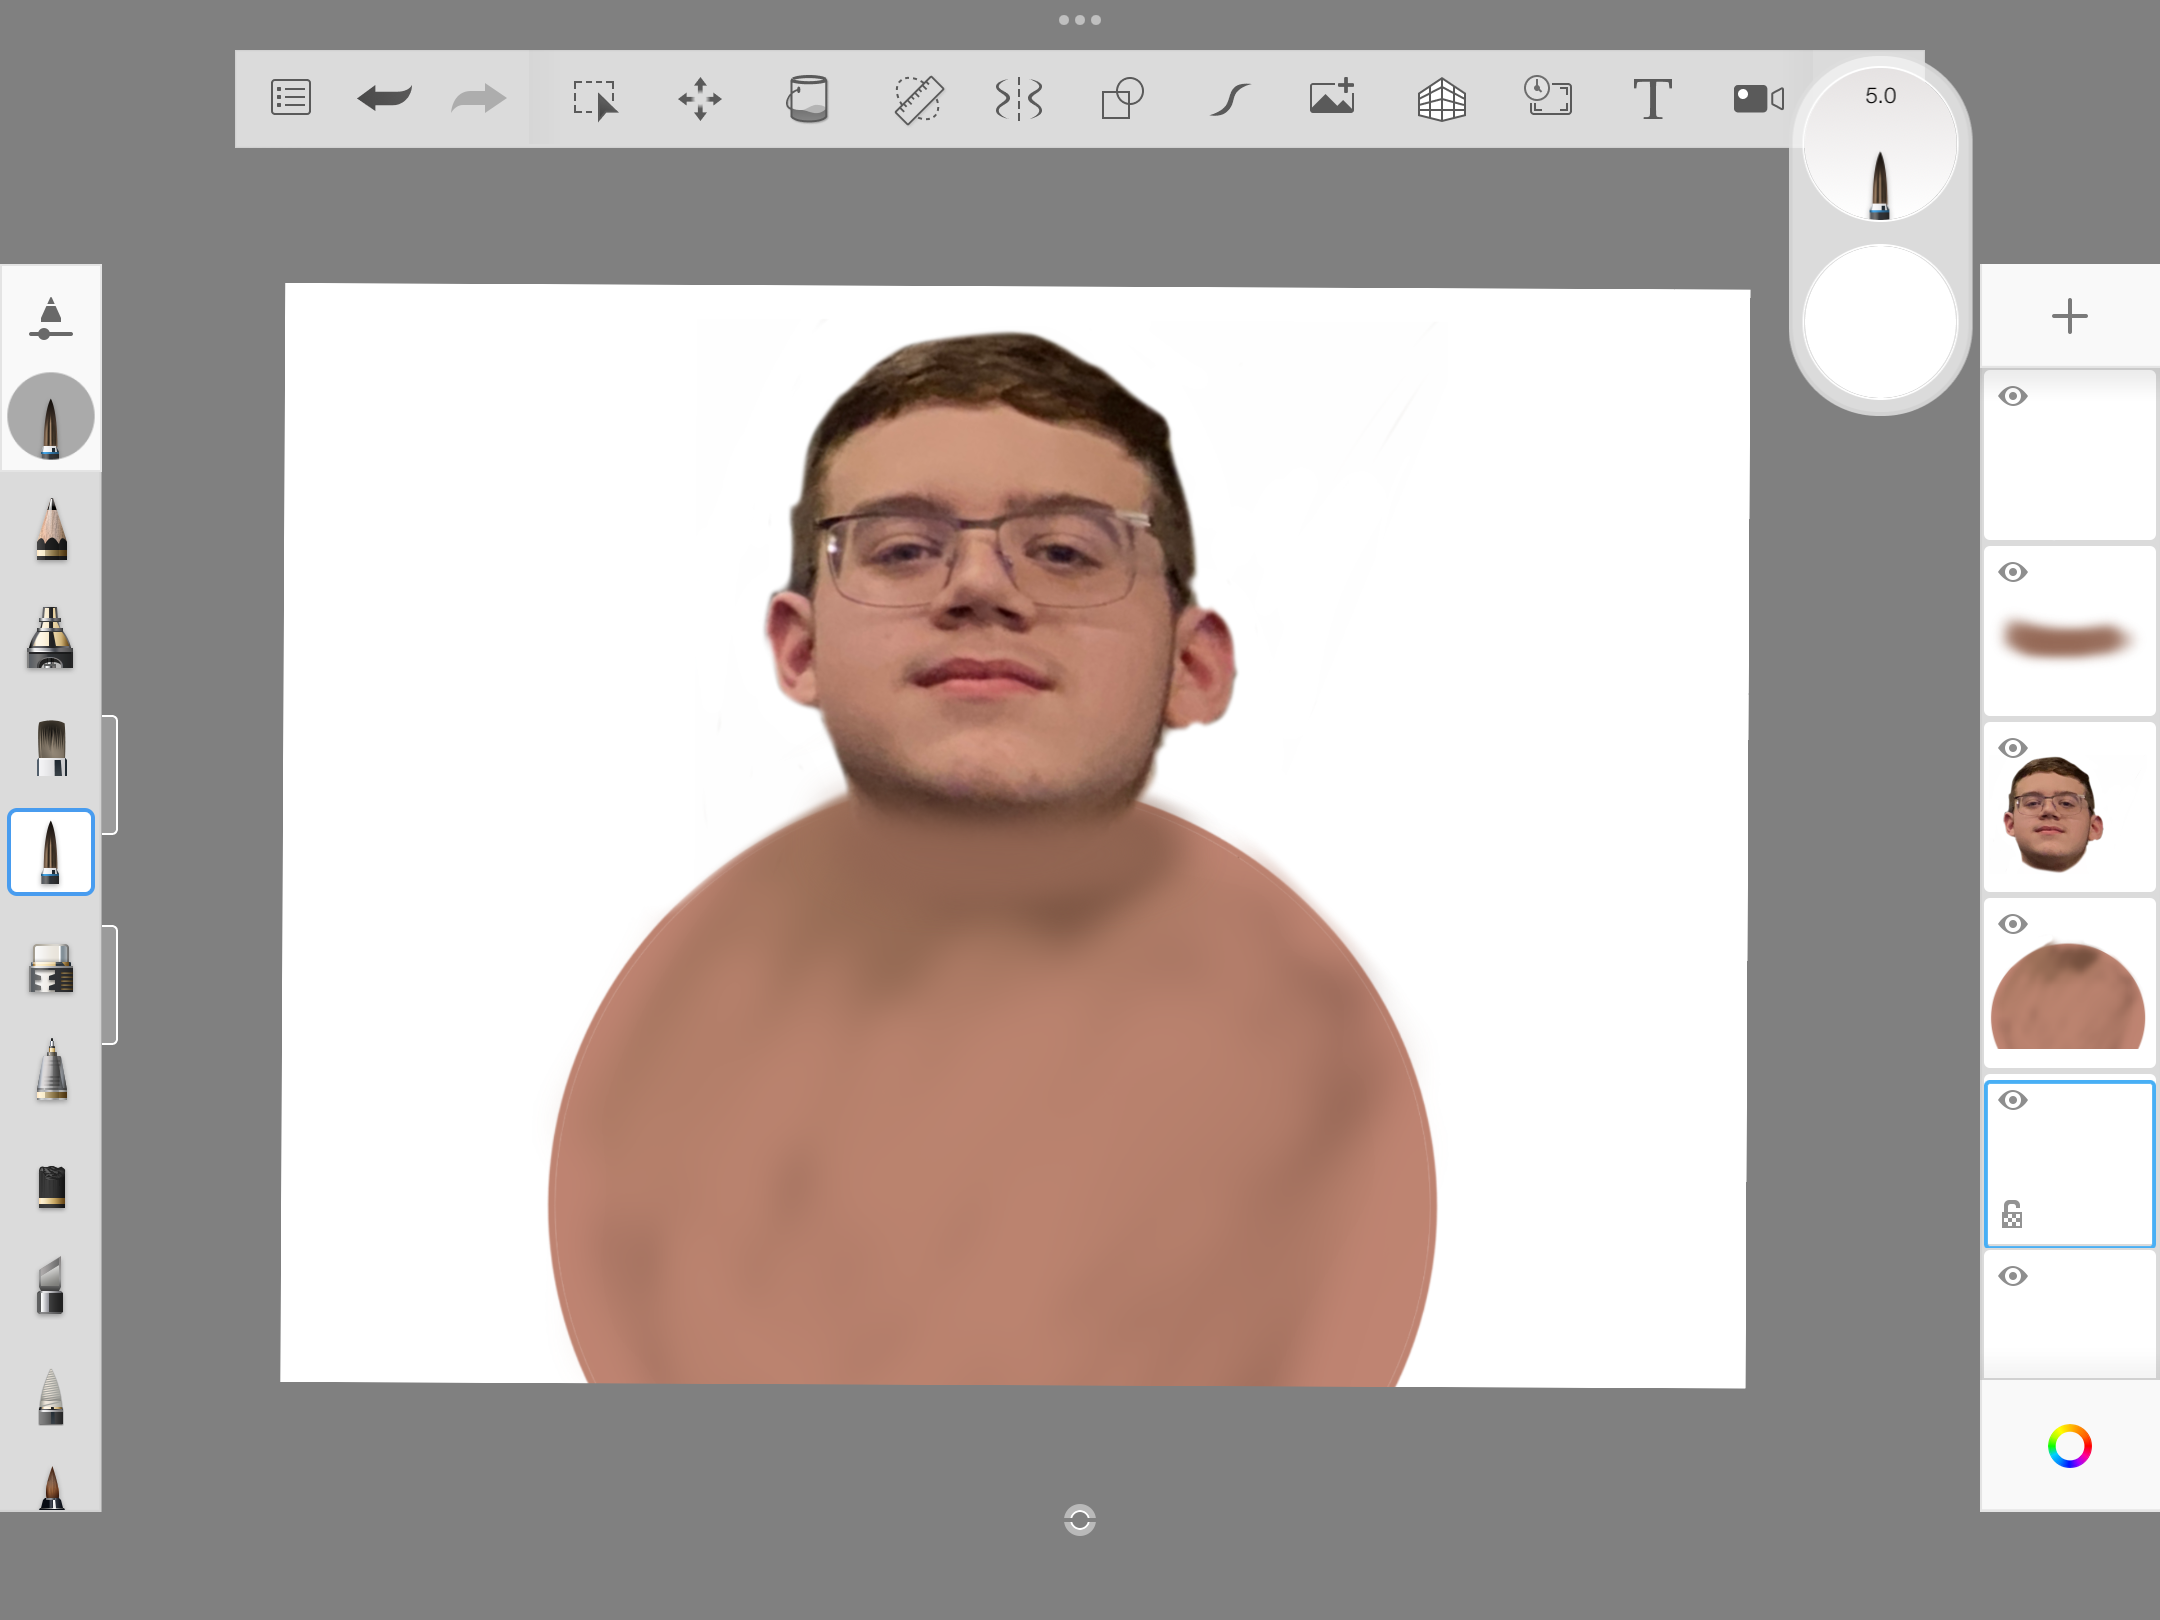Viewport: 2160px width, 1620px height.
Task: Open the Perspective guides tool
Action: coord(1442,99)
